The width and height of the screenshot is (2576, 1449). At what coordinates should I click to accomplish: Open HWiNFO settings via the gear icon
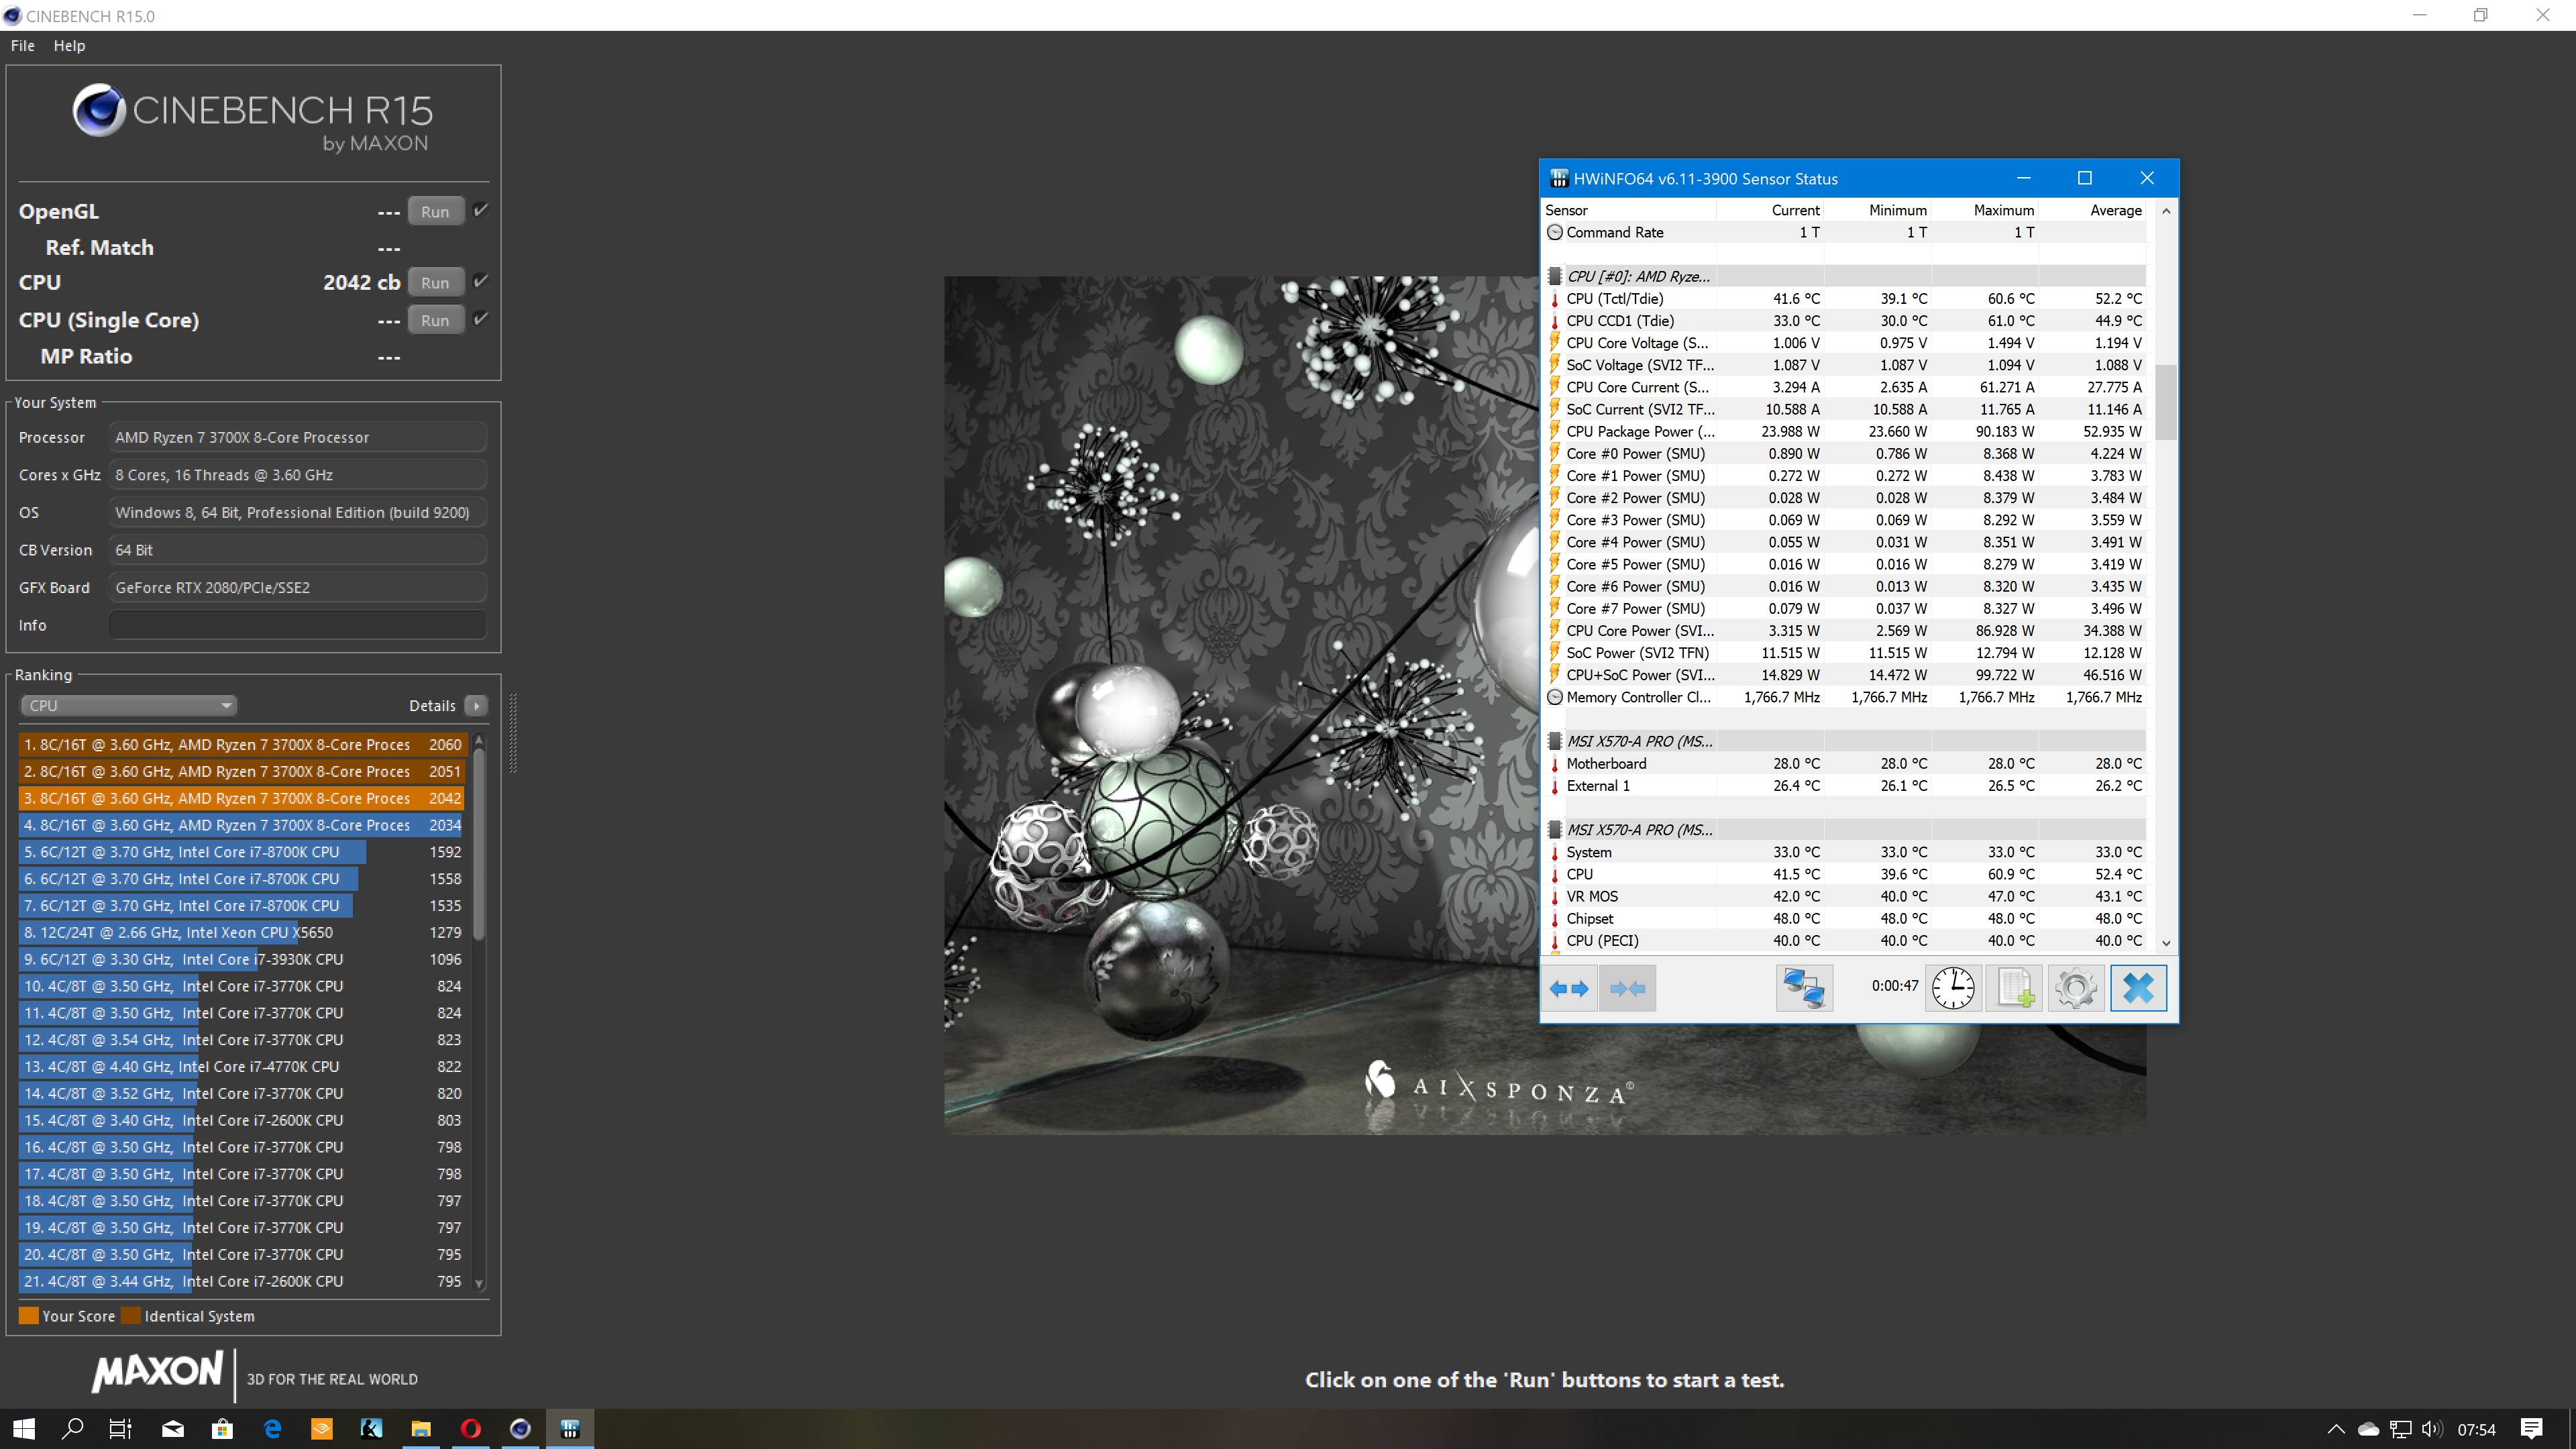pos(2076,988)
